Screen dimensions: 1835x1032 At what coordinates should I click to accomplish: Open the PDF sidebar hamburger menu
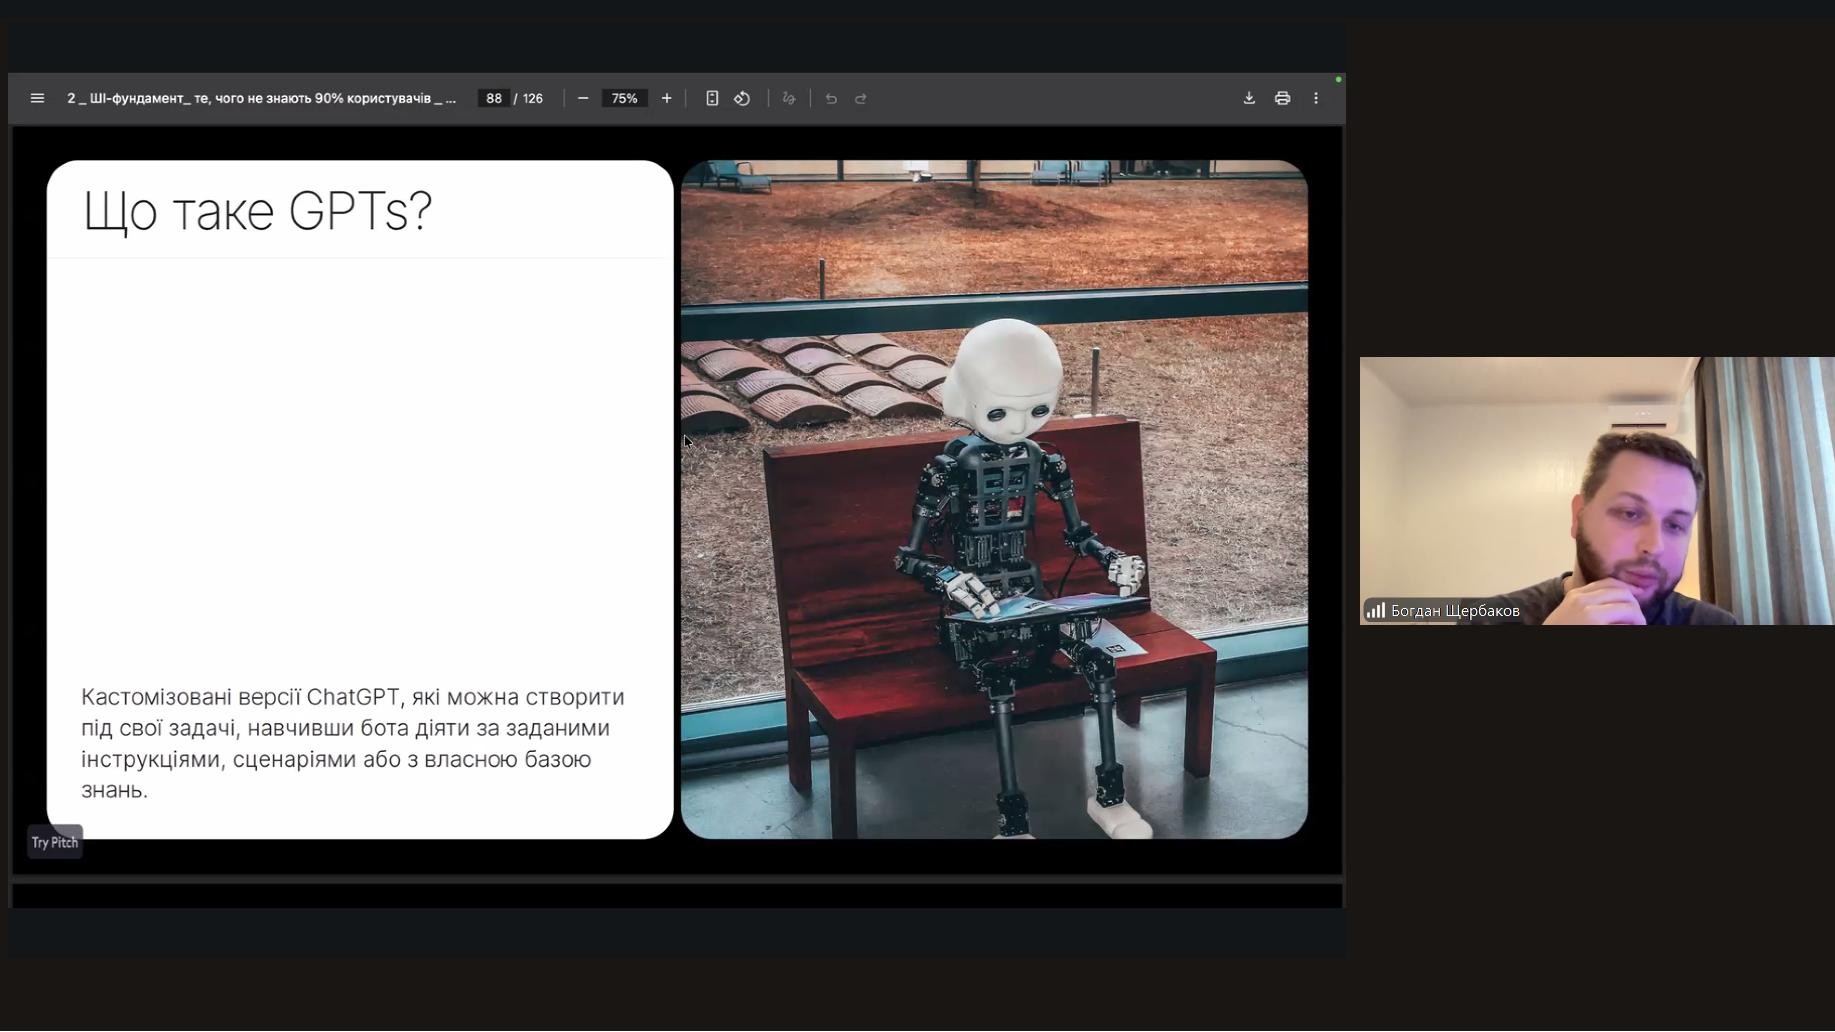point(37,98)
